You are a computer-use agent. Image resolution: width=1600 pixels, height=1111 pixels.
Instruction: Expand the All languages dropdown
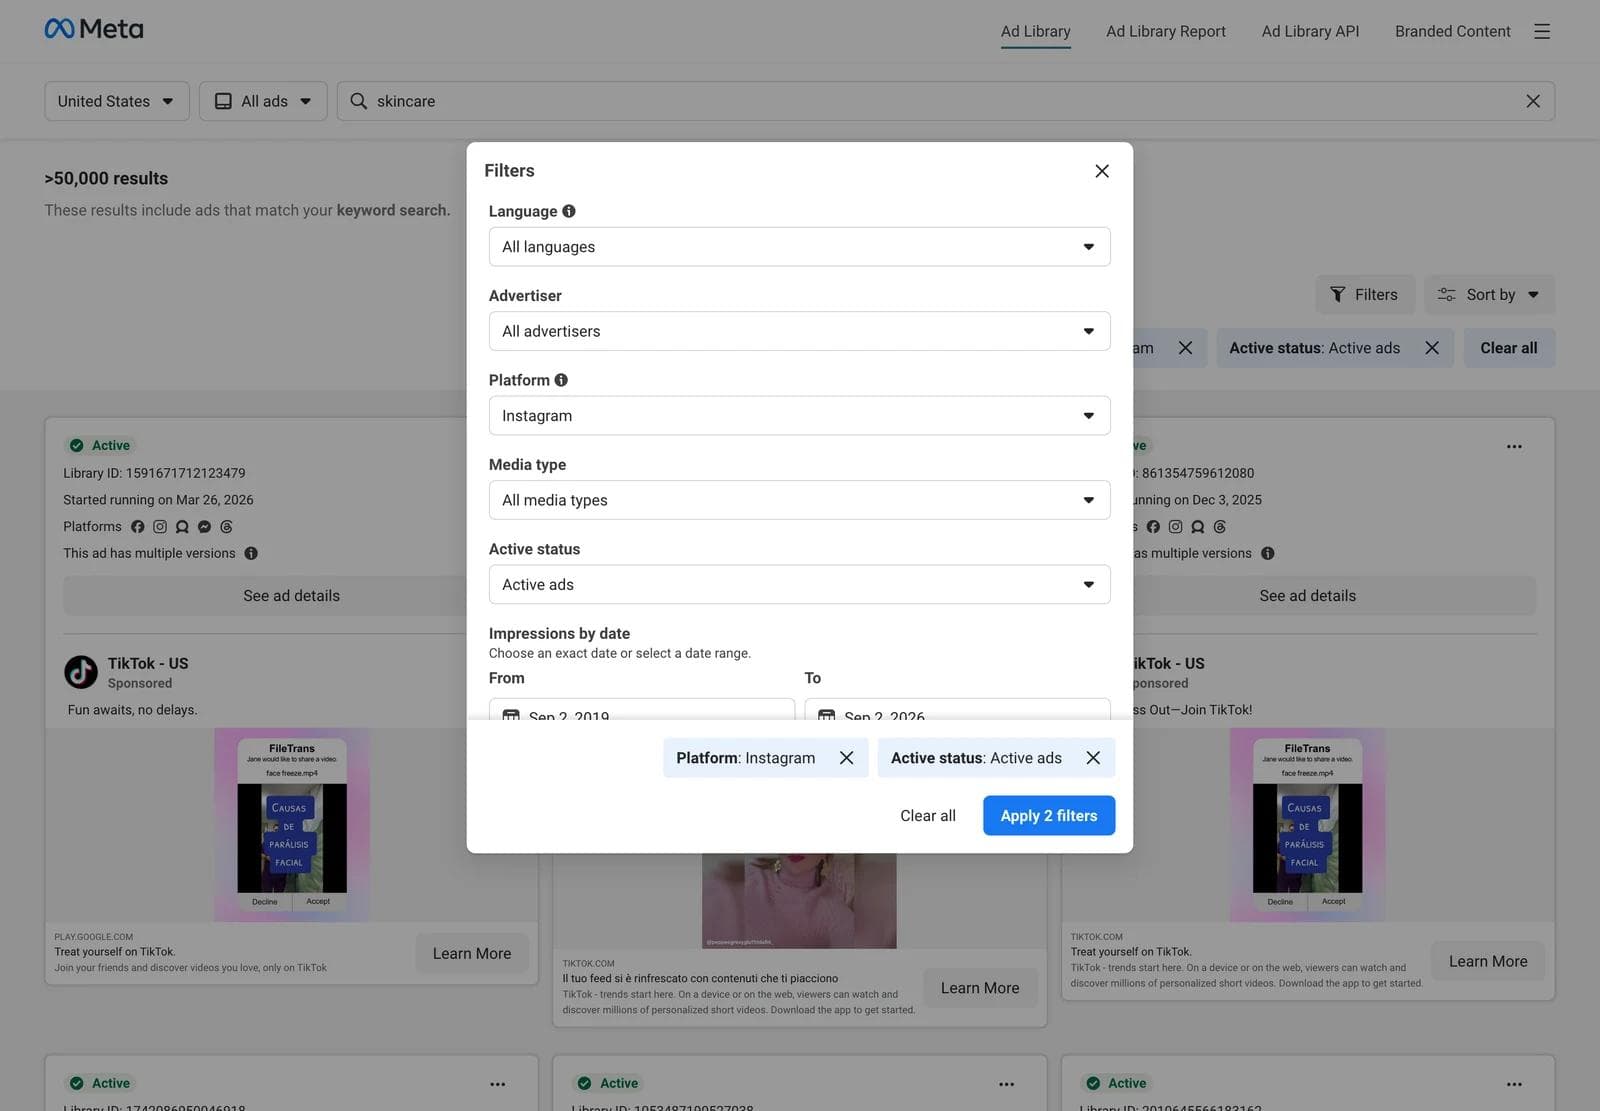click(x=799, y=247)
